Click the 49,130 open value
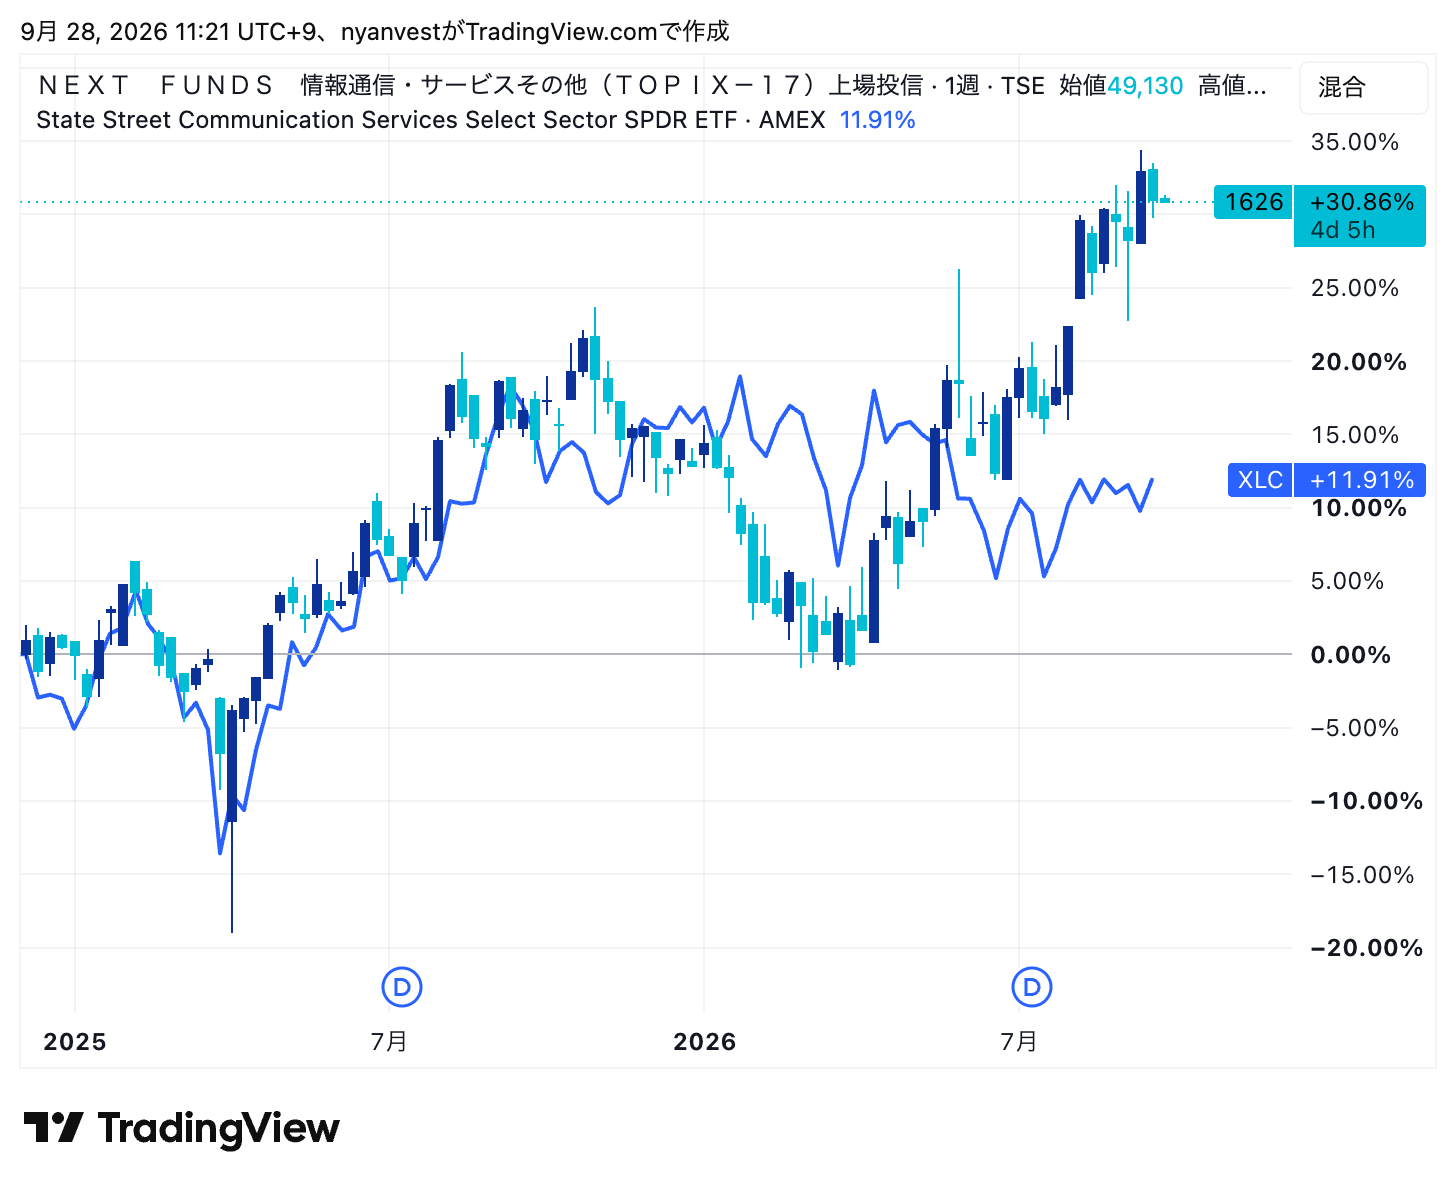The width and height of the screenshot is (1456, 1188). click(1145, 86)
